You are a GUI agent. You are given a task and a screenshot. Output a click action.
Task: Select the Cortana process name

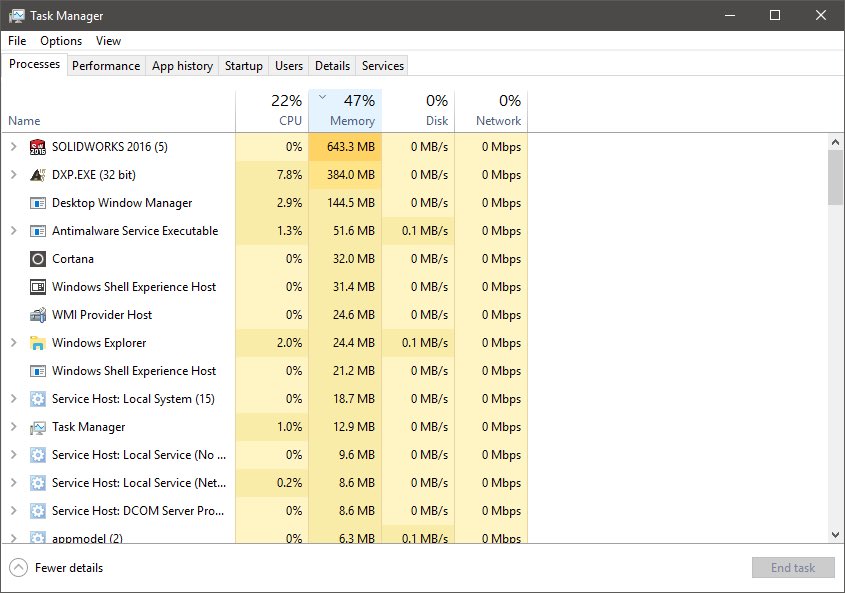73,259
